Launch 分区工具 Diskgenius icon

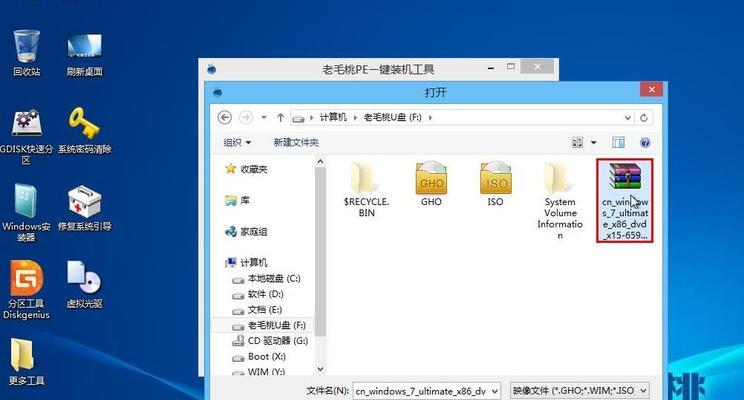point(27,290)
